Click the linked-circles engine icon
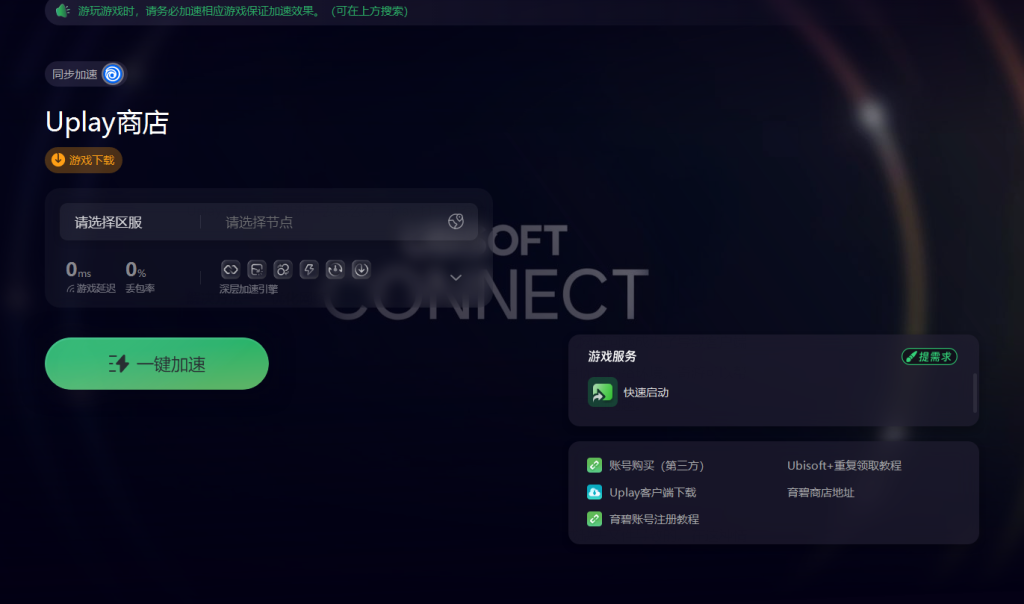The width and height of the screenshot is (1024, 604). coord(283,270)
